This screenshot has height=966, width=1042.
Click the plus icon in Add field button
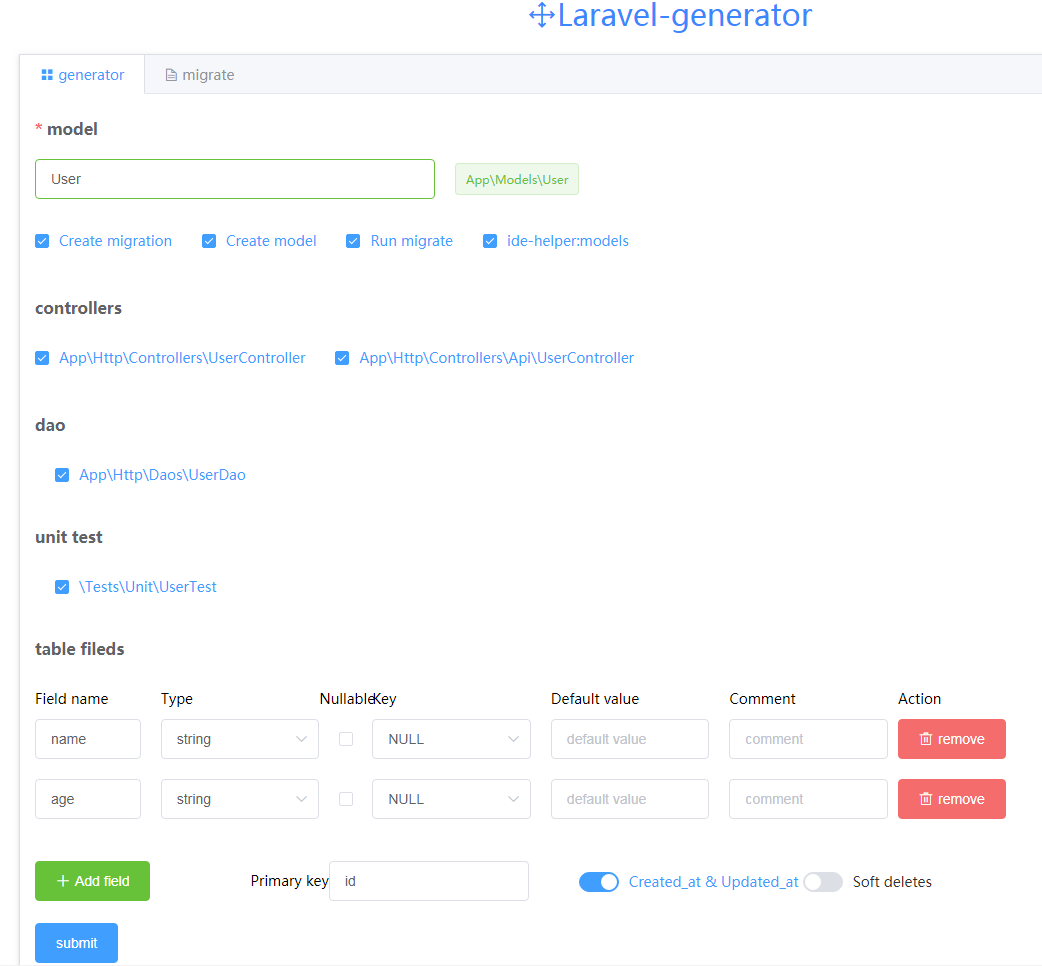point(63,881)
